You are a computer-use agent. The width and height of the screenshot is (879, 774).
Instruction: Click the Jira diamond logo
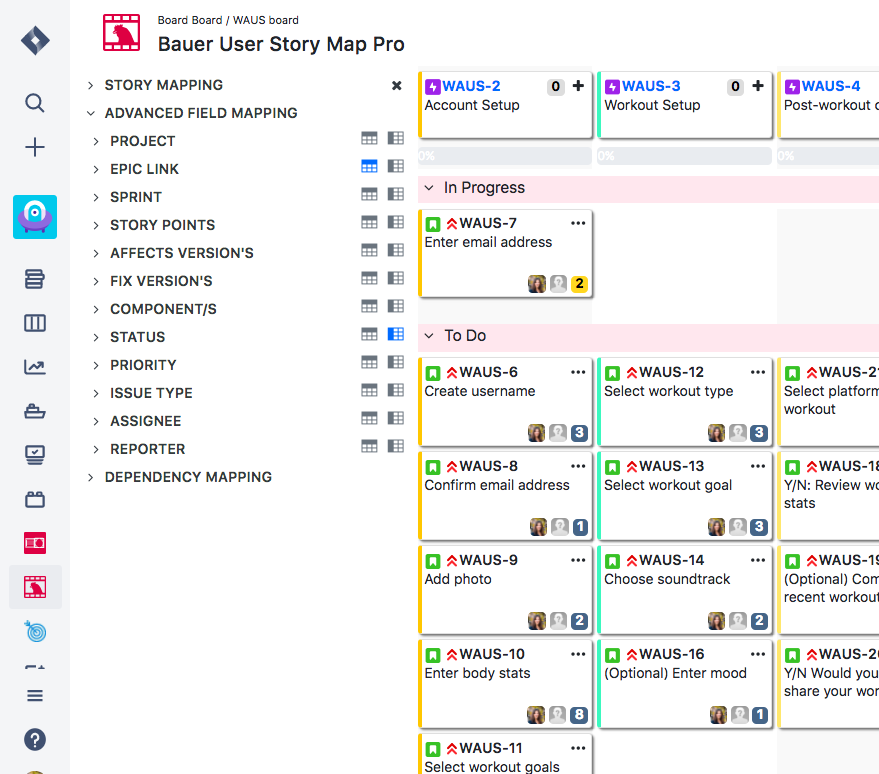click(x=35, y=40)
